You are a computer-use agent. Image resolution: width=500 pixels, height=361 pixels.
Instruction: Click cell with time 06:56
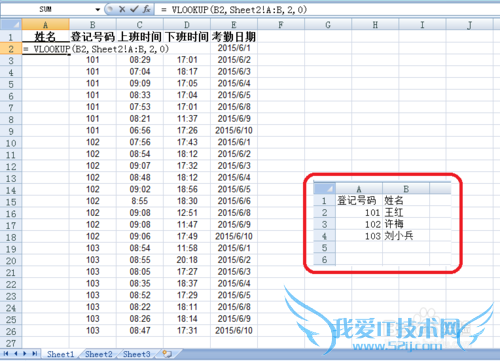point(140,131)
